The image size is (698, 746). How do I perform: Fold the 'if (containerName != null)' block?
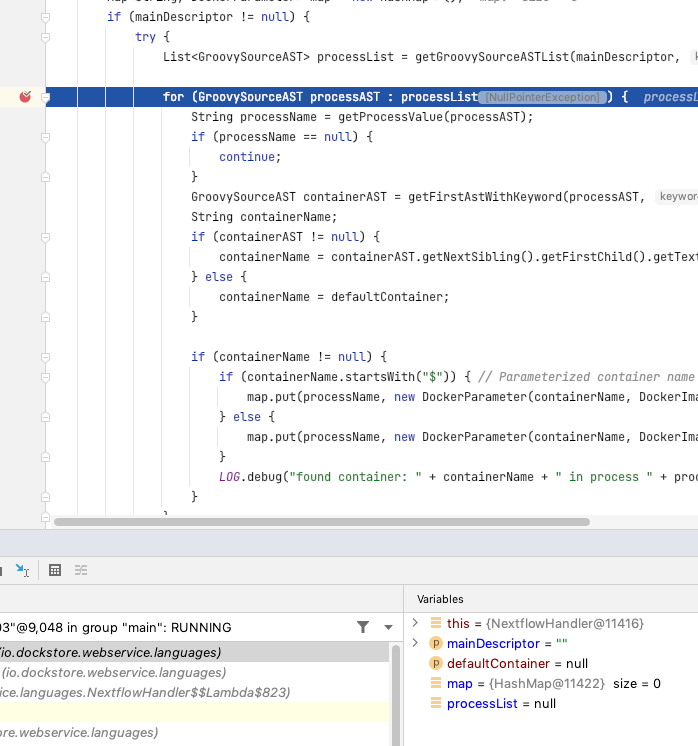[x=46, y=357]
